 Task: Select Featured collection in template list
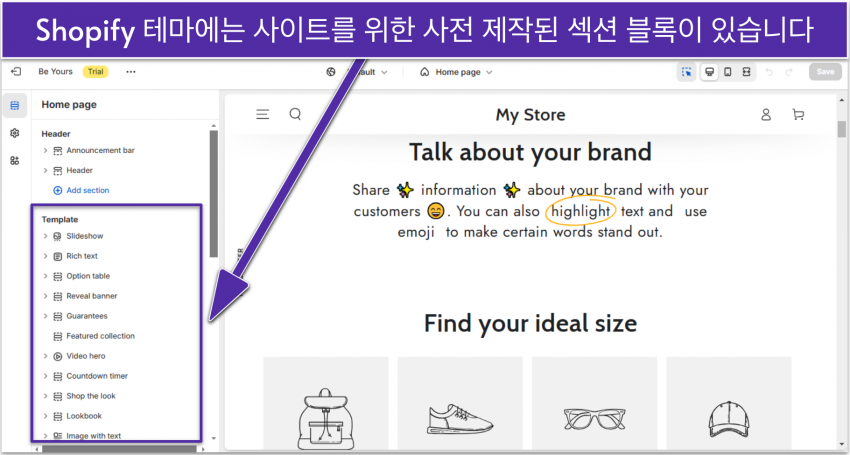point(100,336)
